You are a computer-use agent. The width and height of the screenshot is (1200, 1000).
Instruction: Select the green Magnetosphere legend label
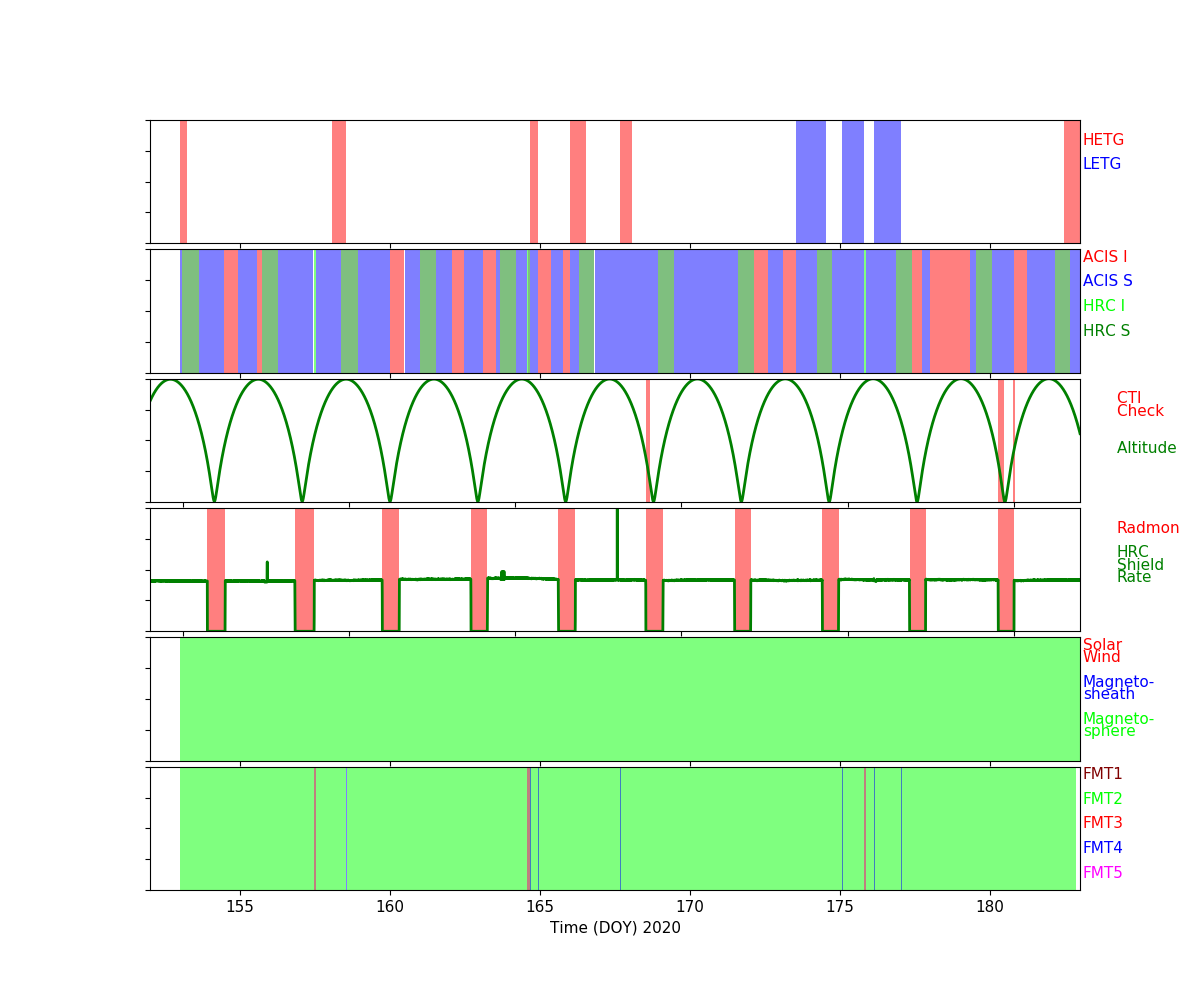click(x=1118, y=725)
